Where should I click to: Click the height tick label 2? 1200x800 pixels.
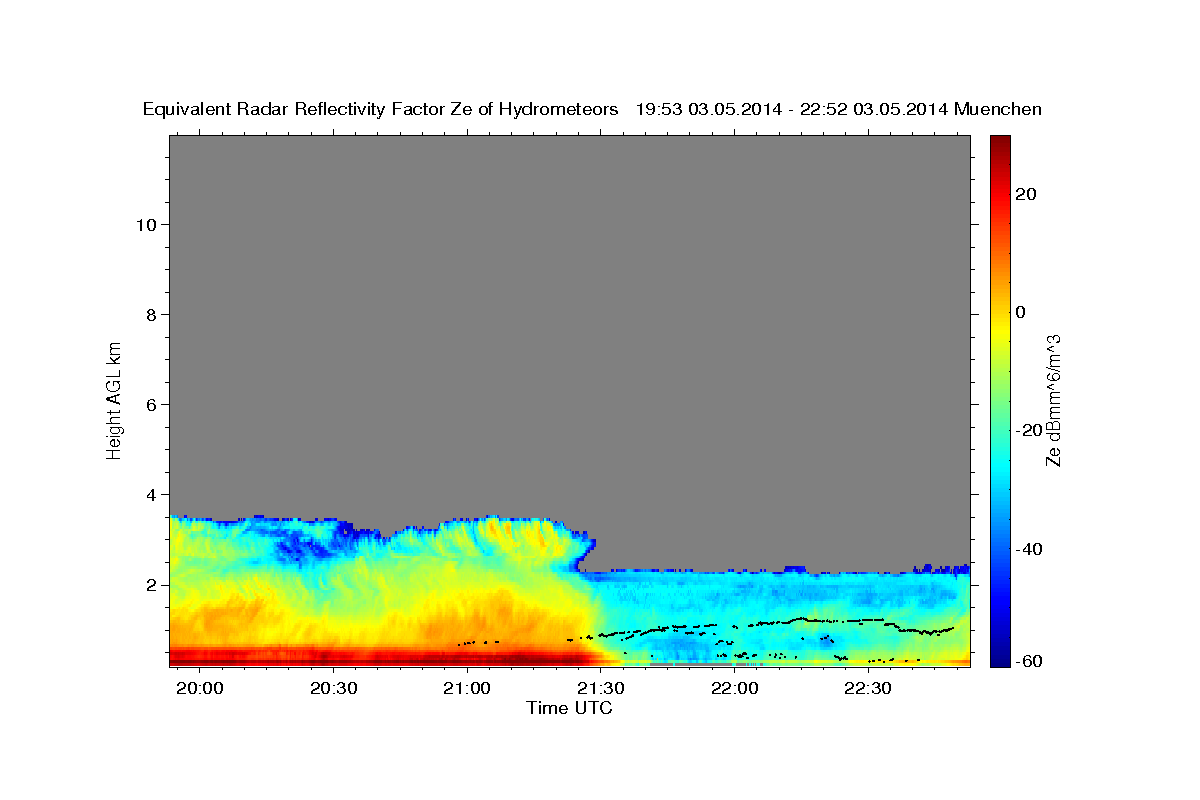tap(149, 584)
